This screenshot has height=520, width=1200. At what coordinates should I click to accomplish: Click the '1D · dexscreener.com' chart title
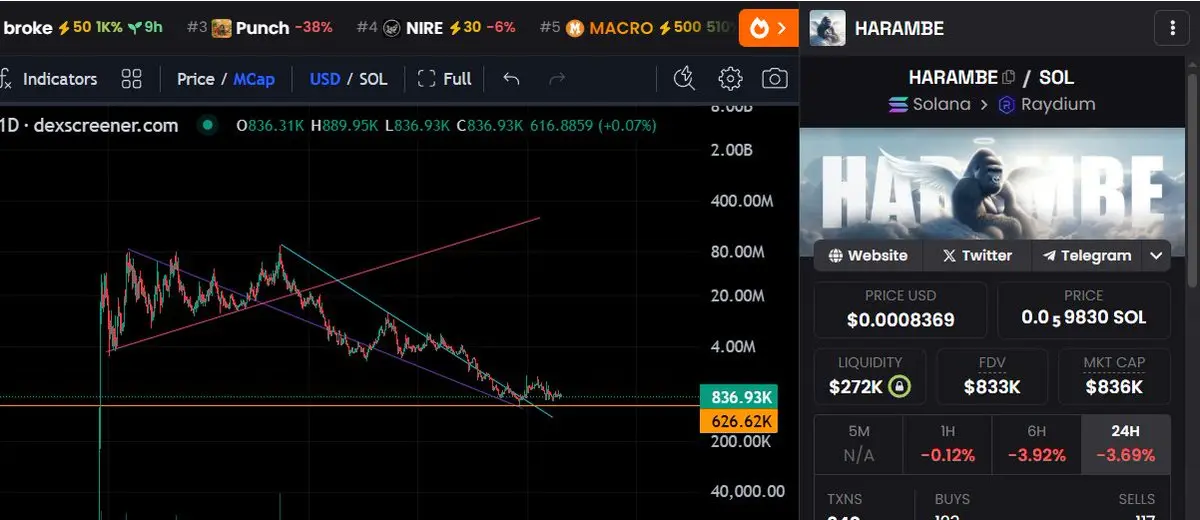tap(89, 125)
